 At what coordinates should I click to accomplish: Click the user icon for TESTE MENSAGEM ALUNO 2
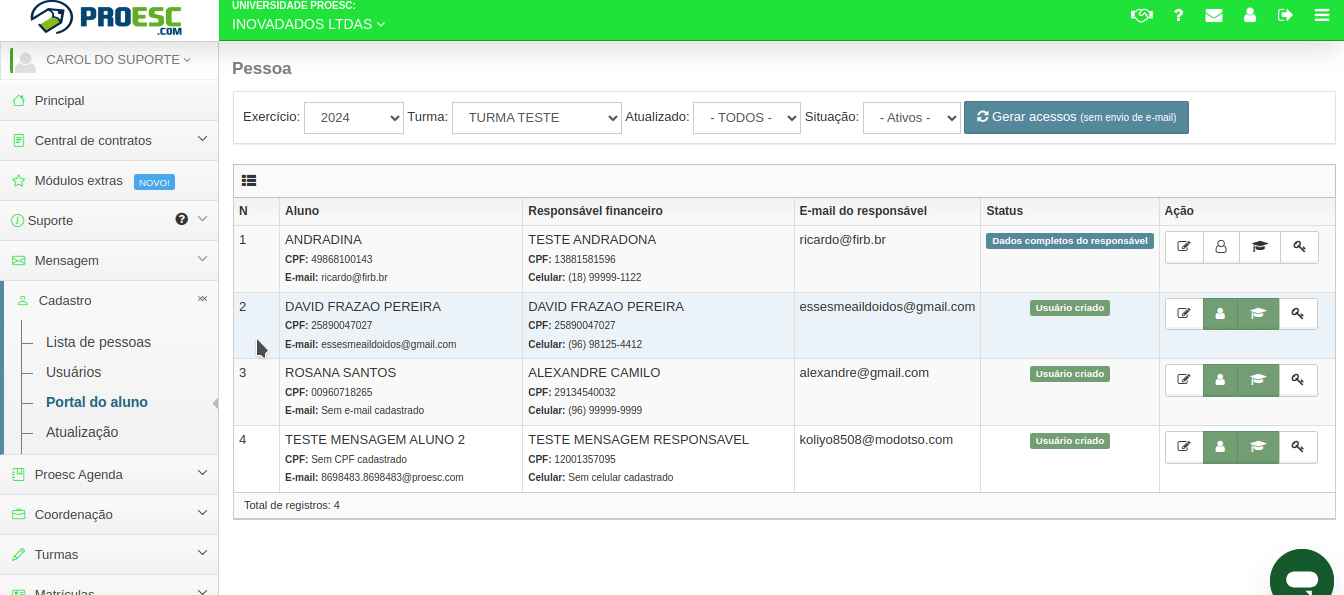click(1221, 447)
